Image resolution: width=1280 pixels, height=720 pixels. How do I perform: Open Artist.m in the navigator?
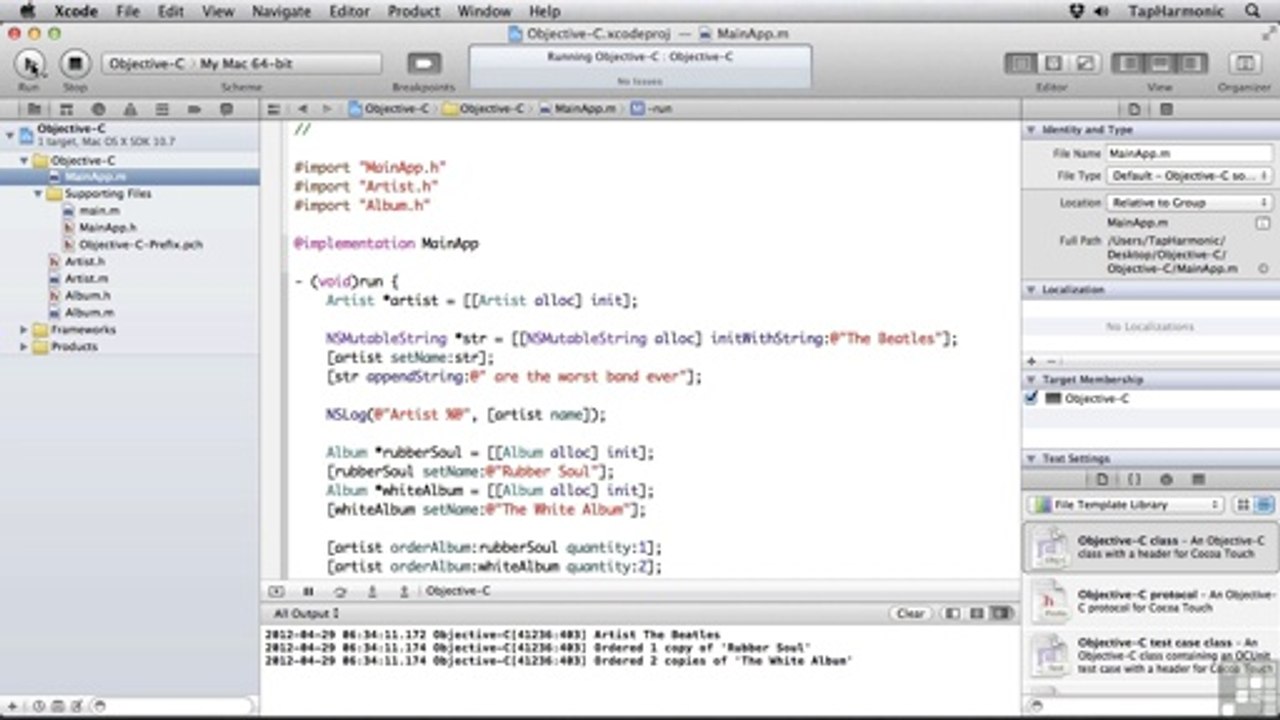pos(85,279)
